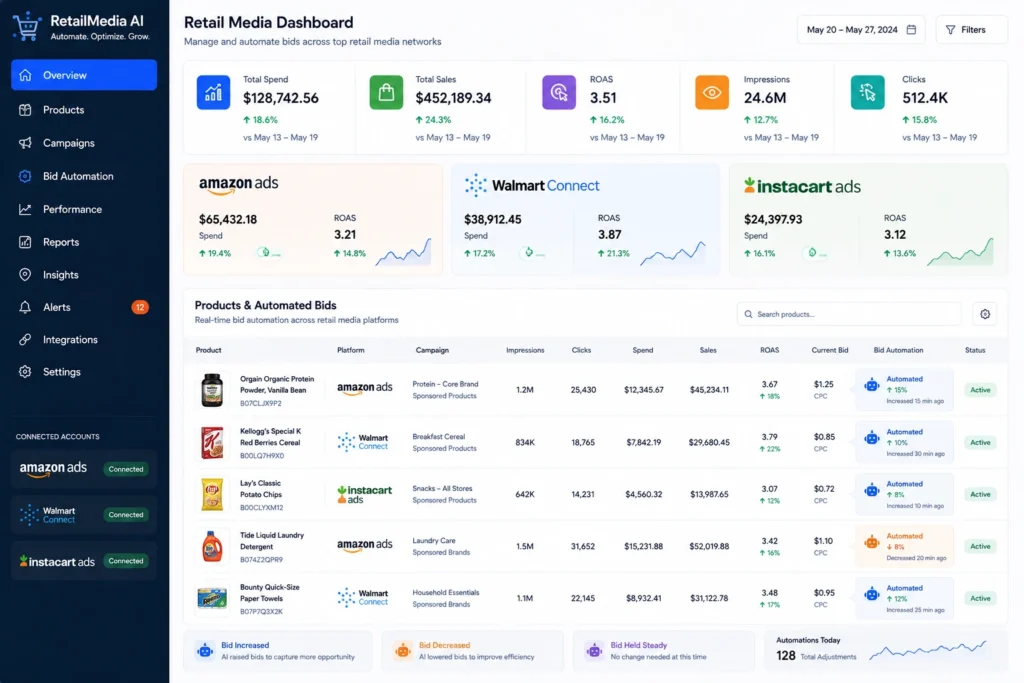Click the Bid Decreased legend robot icon
Viewport: 1024px width, 683px height.
tap(403, 651)
